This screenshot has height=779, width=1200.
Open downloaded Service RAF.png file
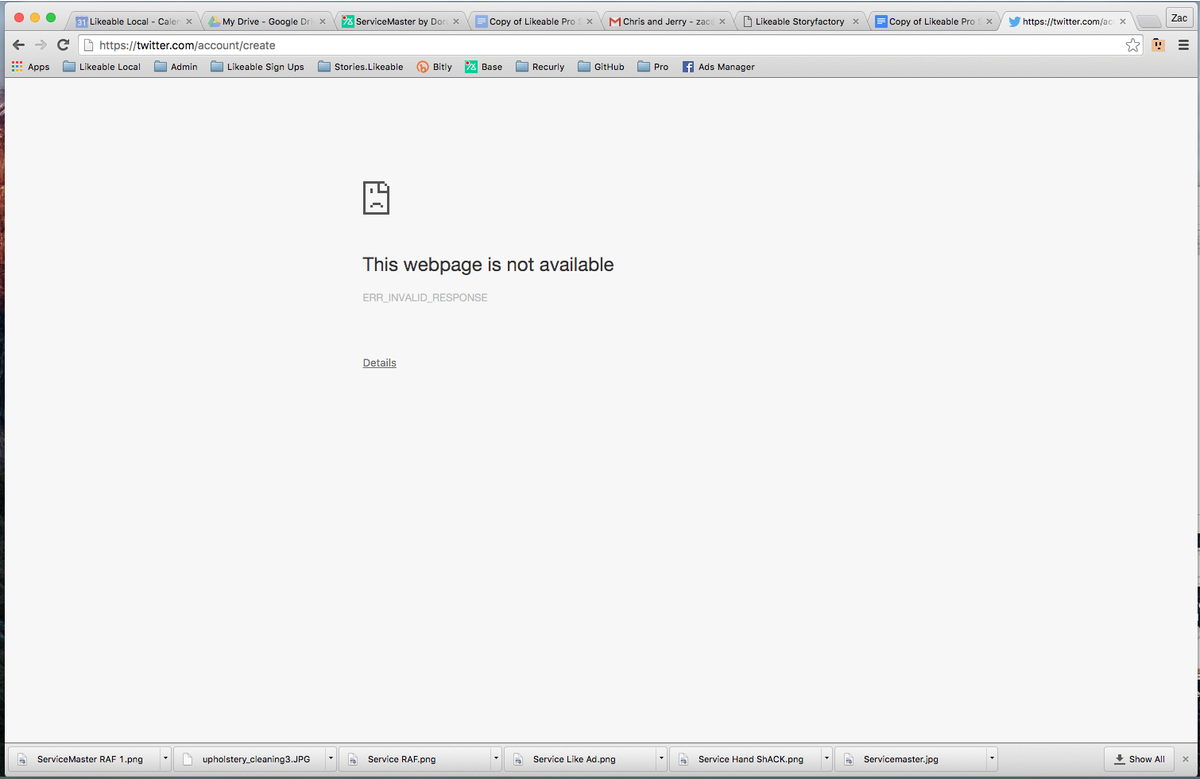(414, 759)
